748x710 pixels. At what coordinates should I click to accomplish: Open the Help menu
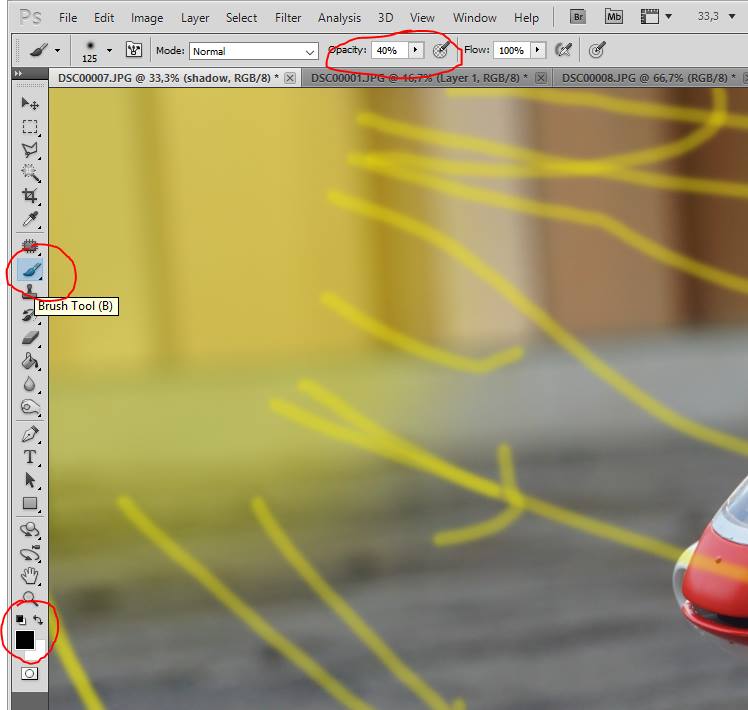pyautogui.click(x=526, y=18)
